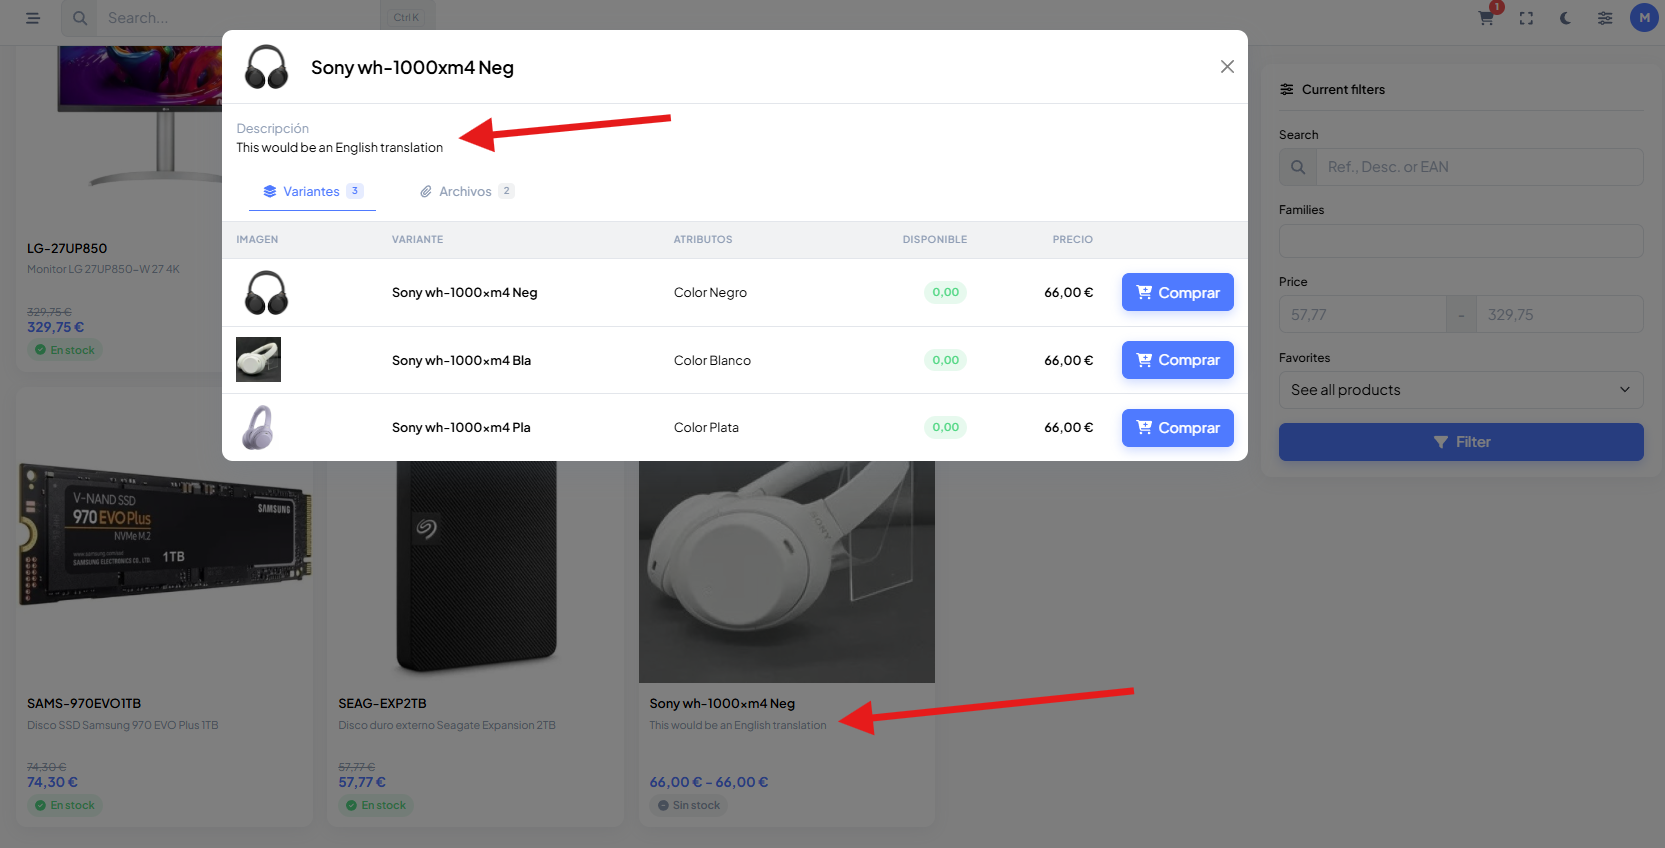The height and width of the screenshot is (848, 1665).
Task: Open the Sony wh-1000xm4 Neg product card image
Action: click(x=787, y=572)
